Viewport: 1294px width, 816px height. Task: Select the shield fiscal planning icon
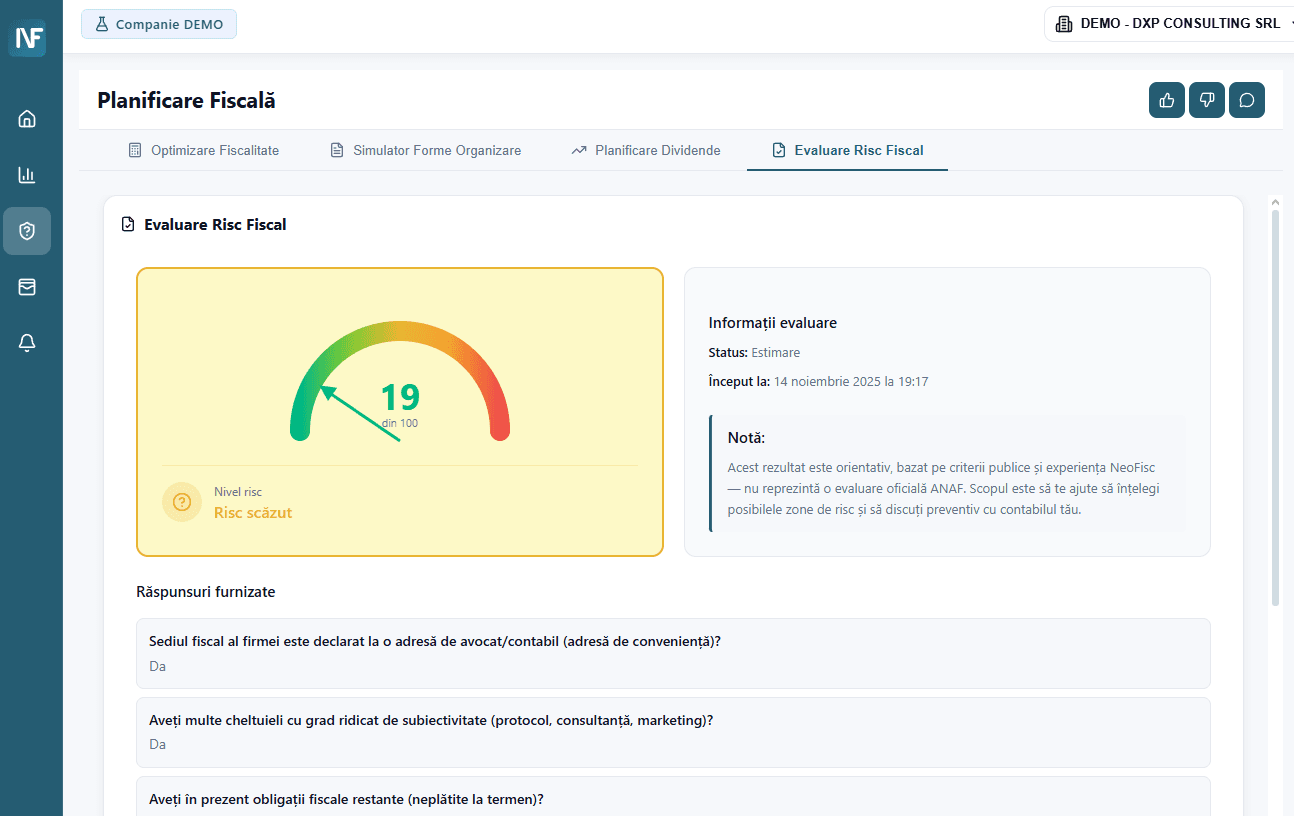click(27, 231)
